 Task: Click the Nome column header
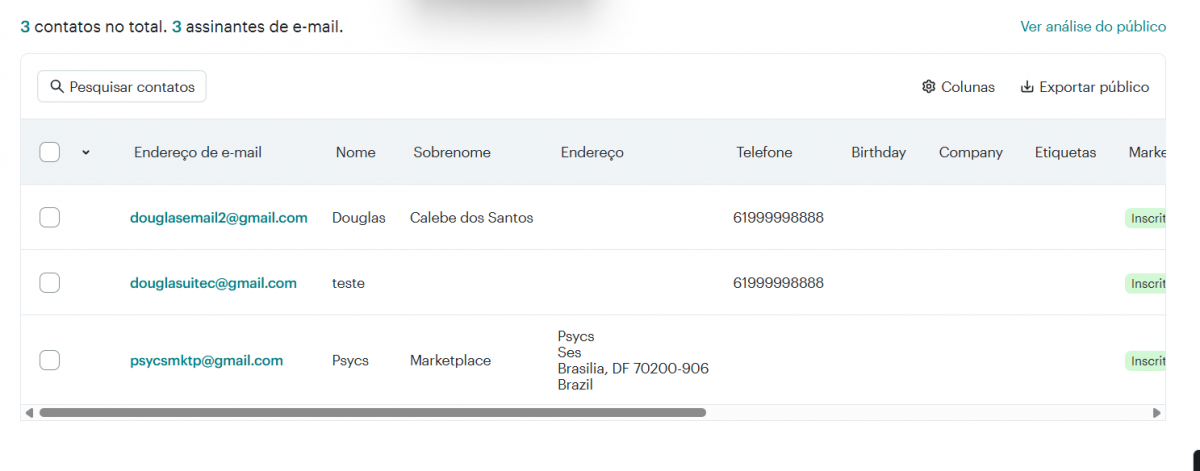point(356,152)
